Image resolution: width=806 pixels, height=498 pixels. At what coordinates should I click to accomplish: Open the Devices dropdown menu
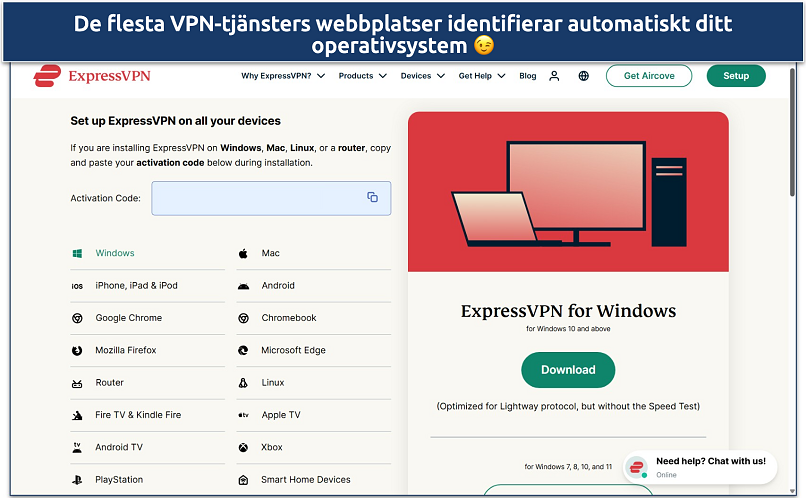pos(422,76)
